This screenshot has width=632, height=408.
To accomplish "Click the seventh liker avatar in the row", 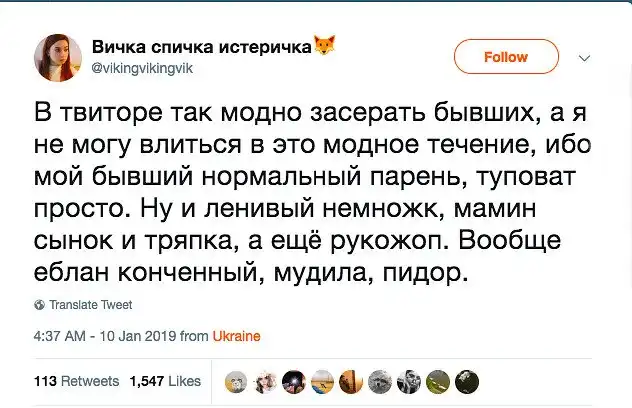I will pyautogui.click(x=409, y=381).
